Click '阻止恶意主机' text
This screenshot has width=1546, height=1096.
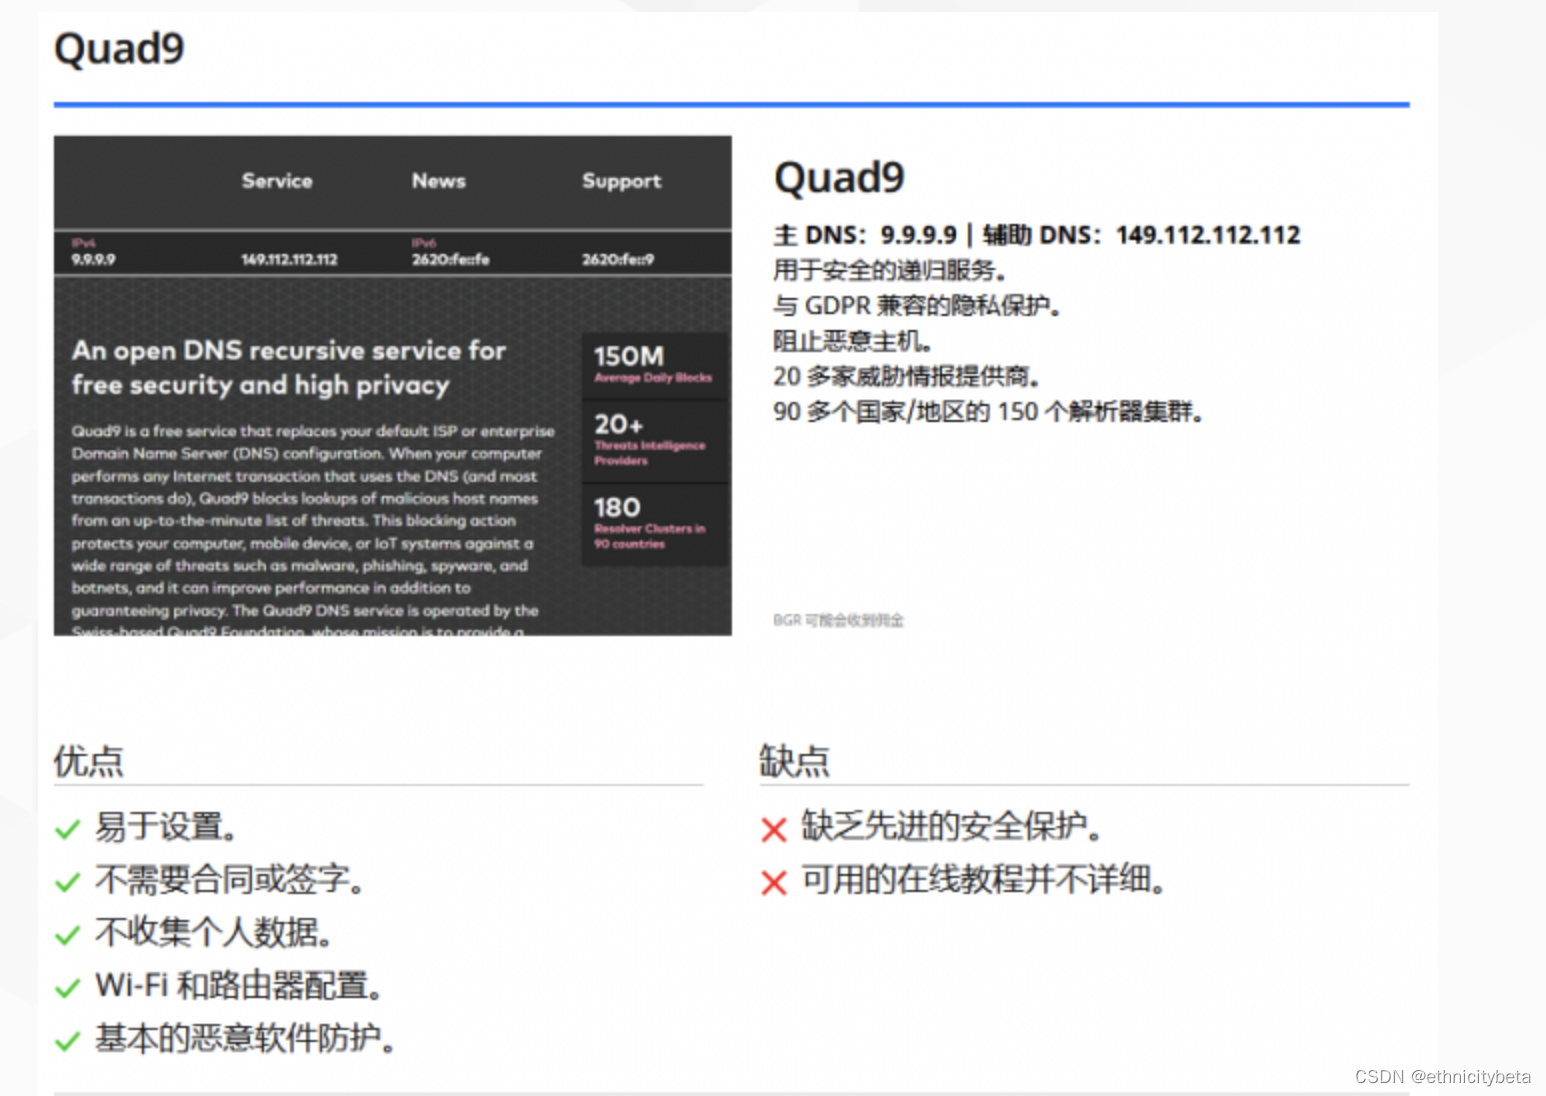853,341
